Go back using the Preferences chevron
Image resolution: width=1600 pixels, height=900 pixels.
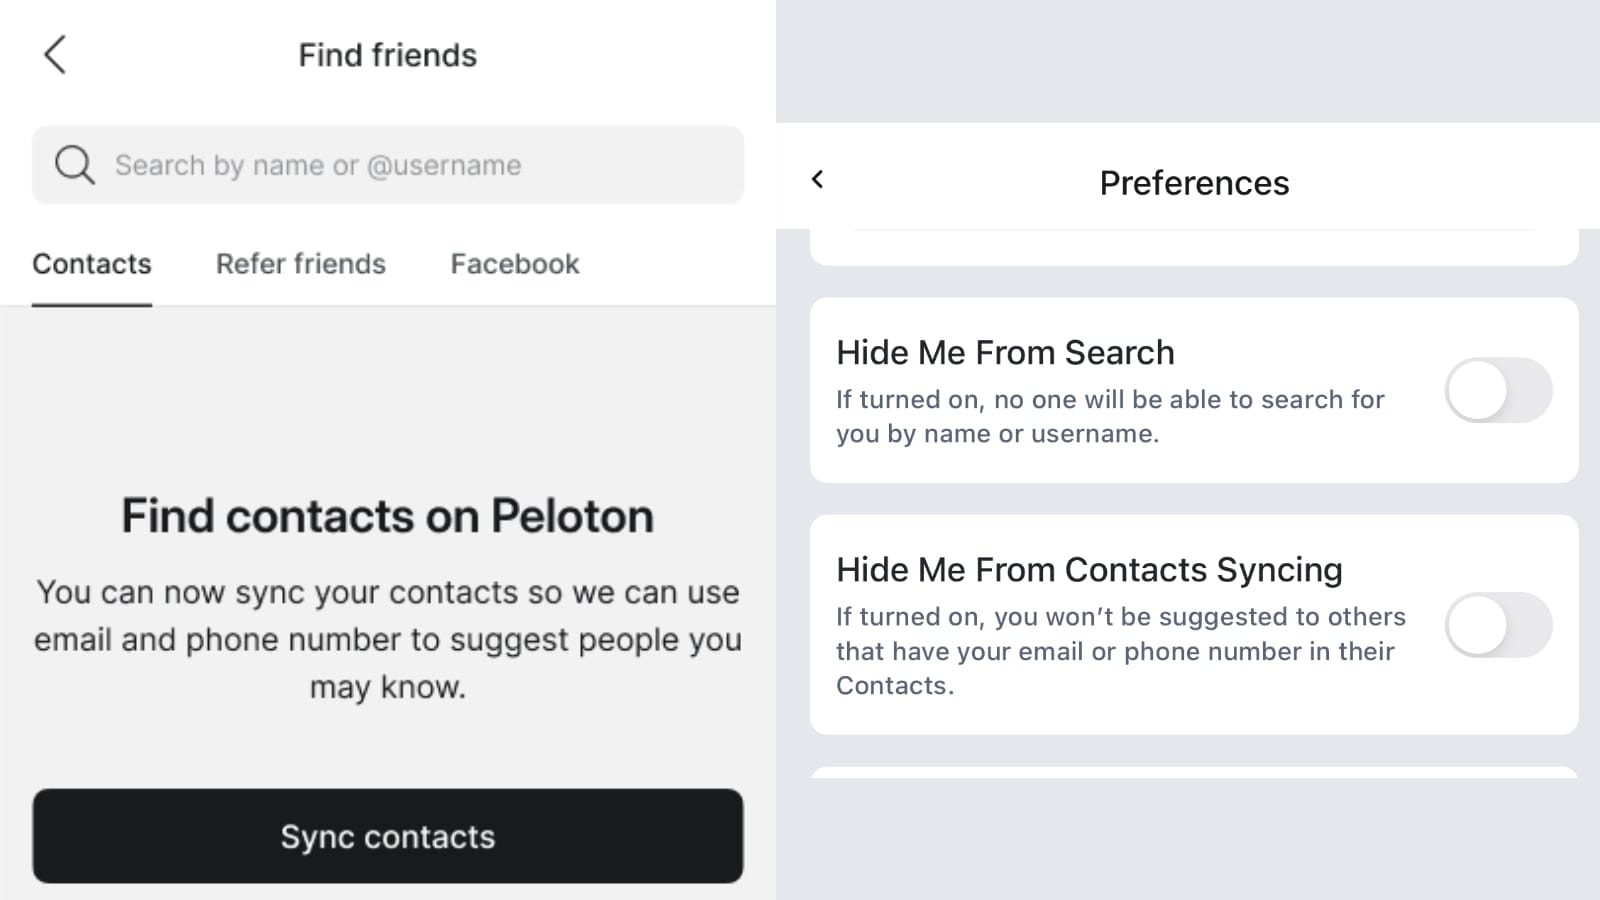818,180
